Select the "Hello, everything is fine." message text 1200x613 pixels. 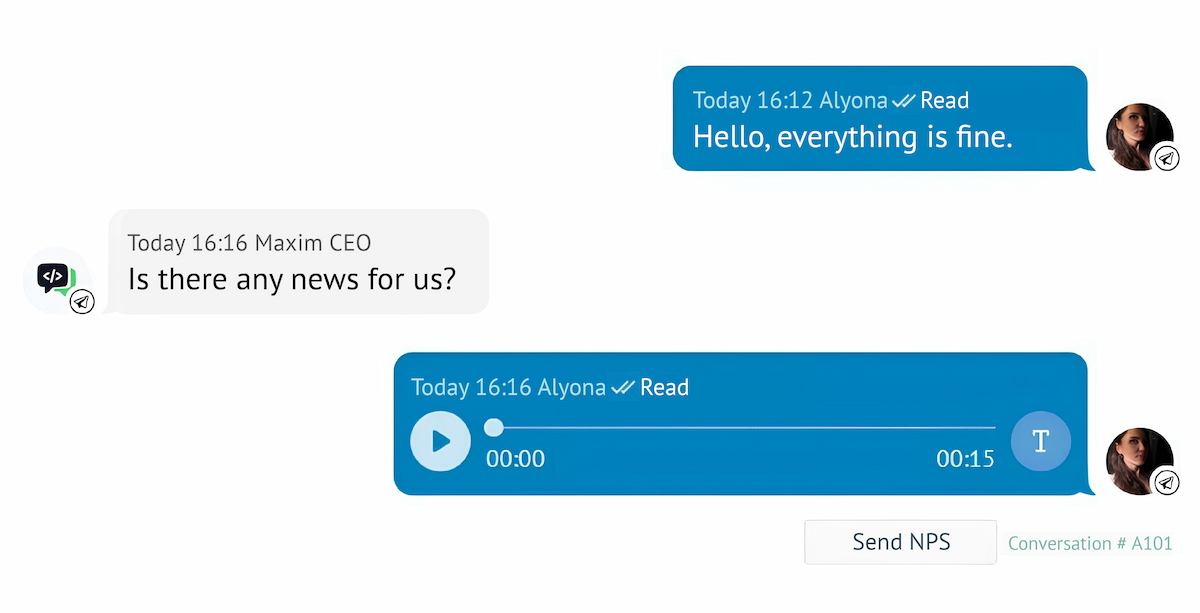tap(852, 137)
